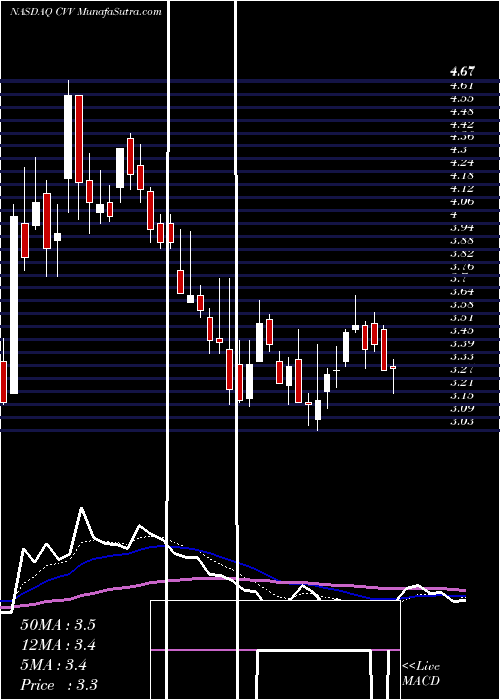Click the 4.12 price axis label
Image resolution: width=500 pixels, height=700 pixels.
point(462,189)
